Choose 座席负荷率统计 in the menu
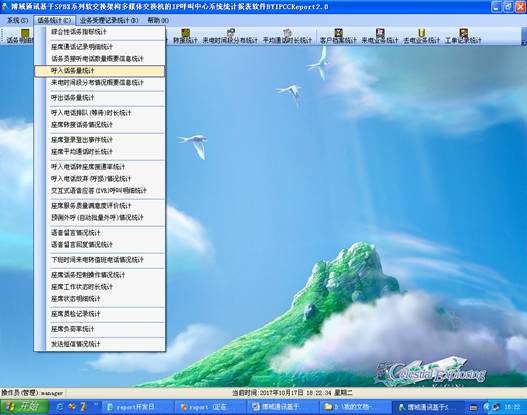The width and height of the screenshot is (527, 415). click(99, 329)
